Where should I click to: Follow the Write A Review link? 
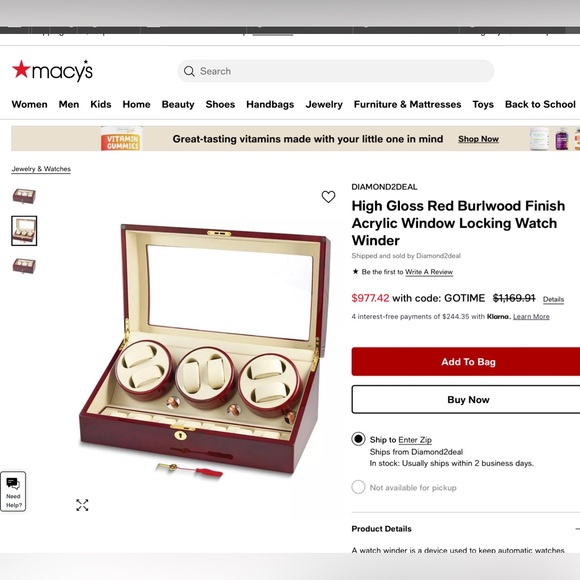coord(429,272)
